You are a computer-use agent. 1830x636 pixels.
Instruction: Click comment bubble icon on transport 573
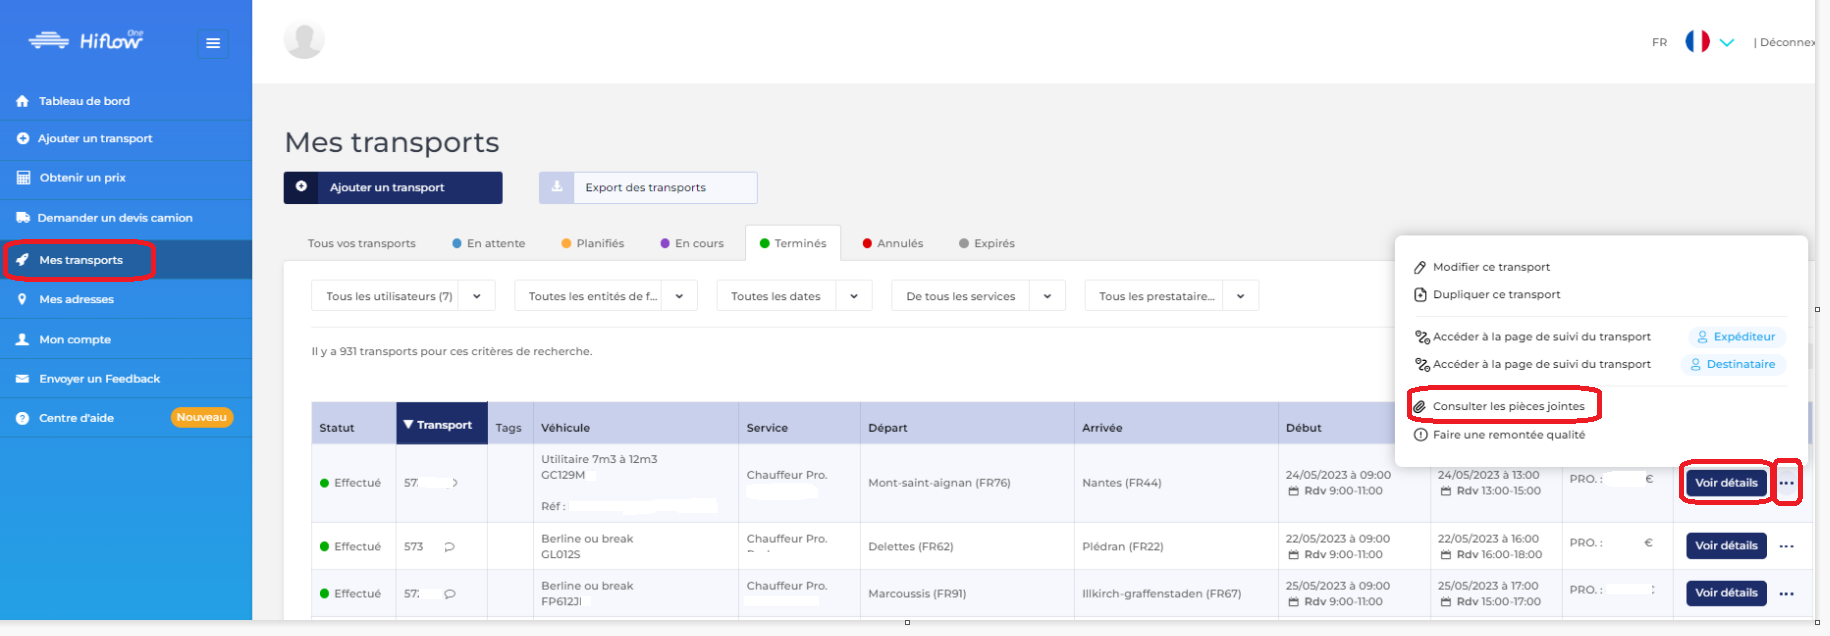tap(450, 547)
